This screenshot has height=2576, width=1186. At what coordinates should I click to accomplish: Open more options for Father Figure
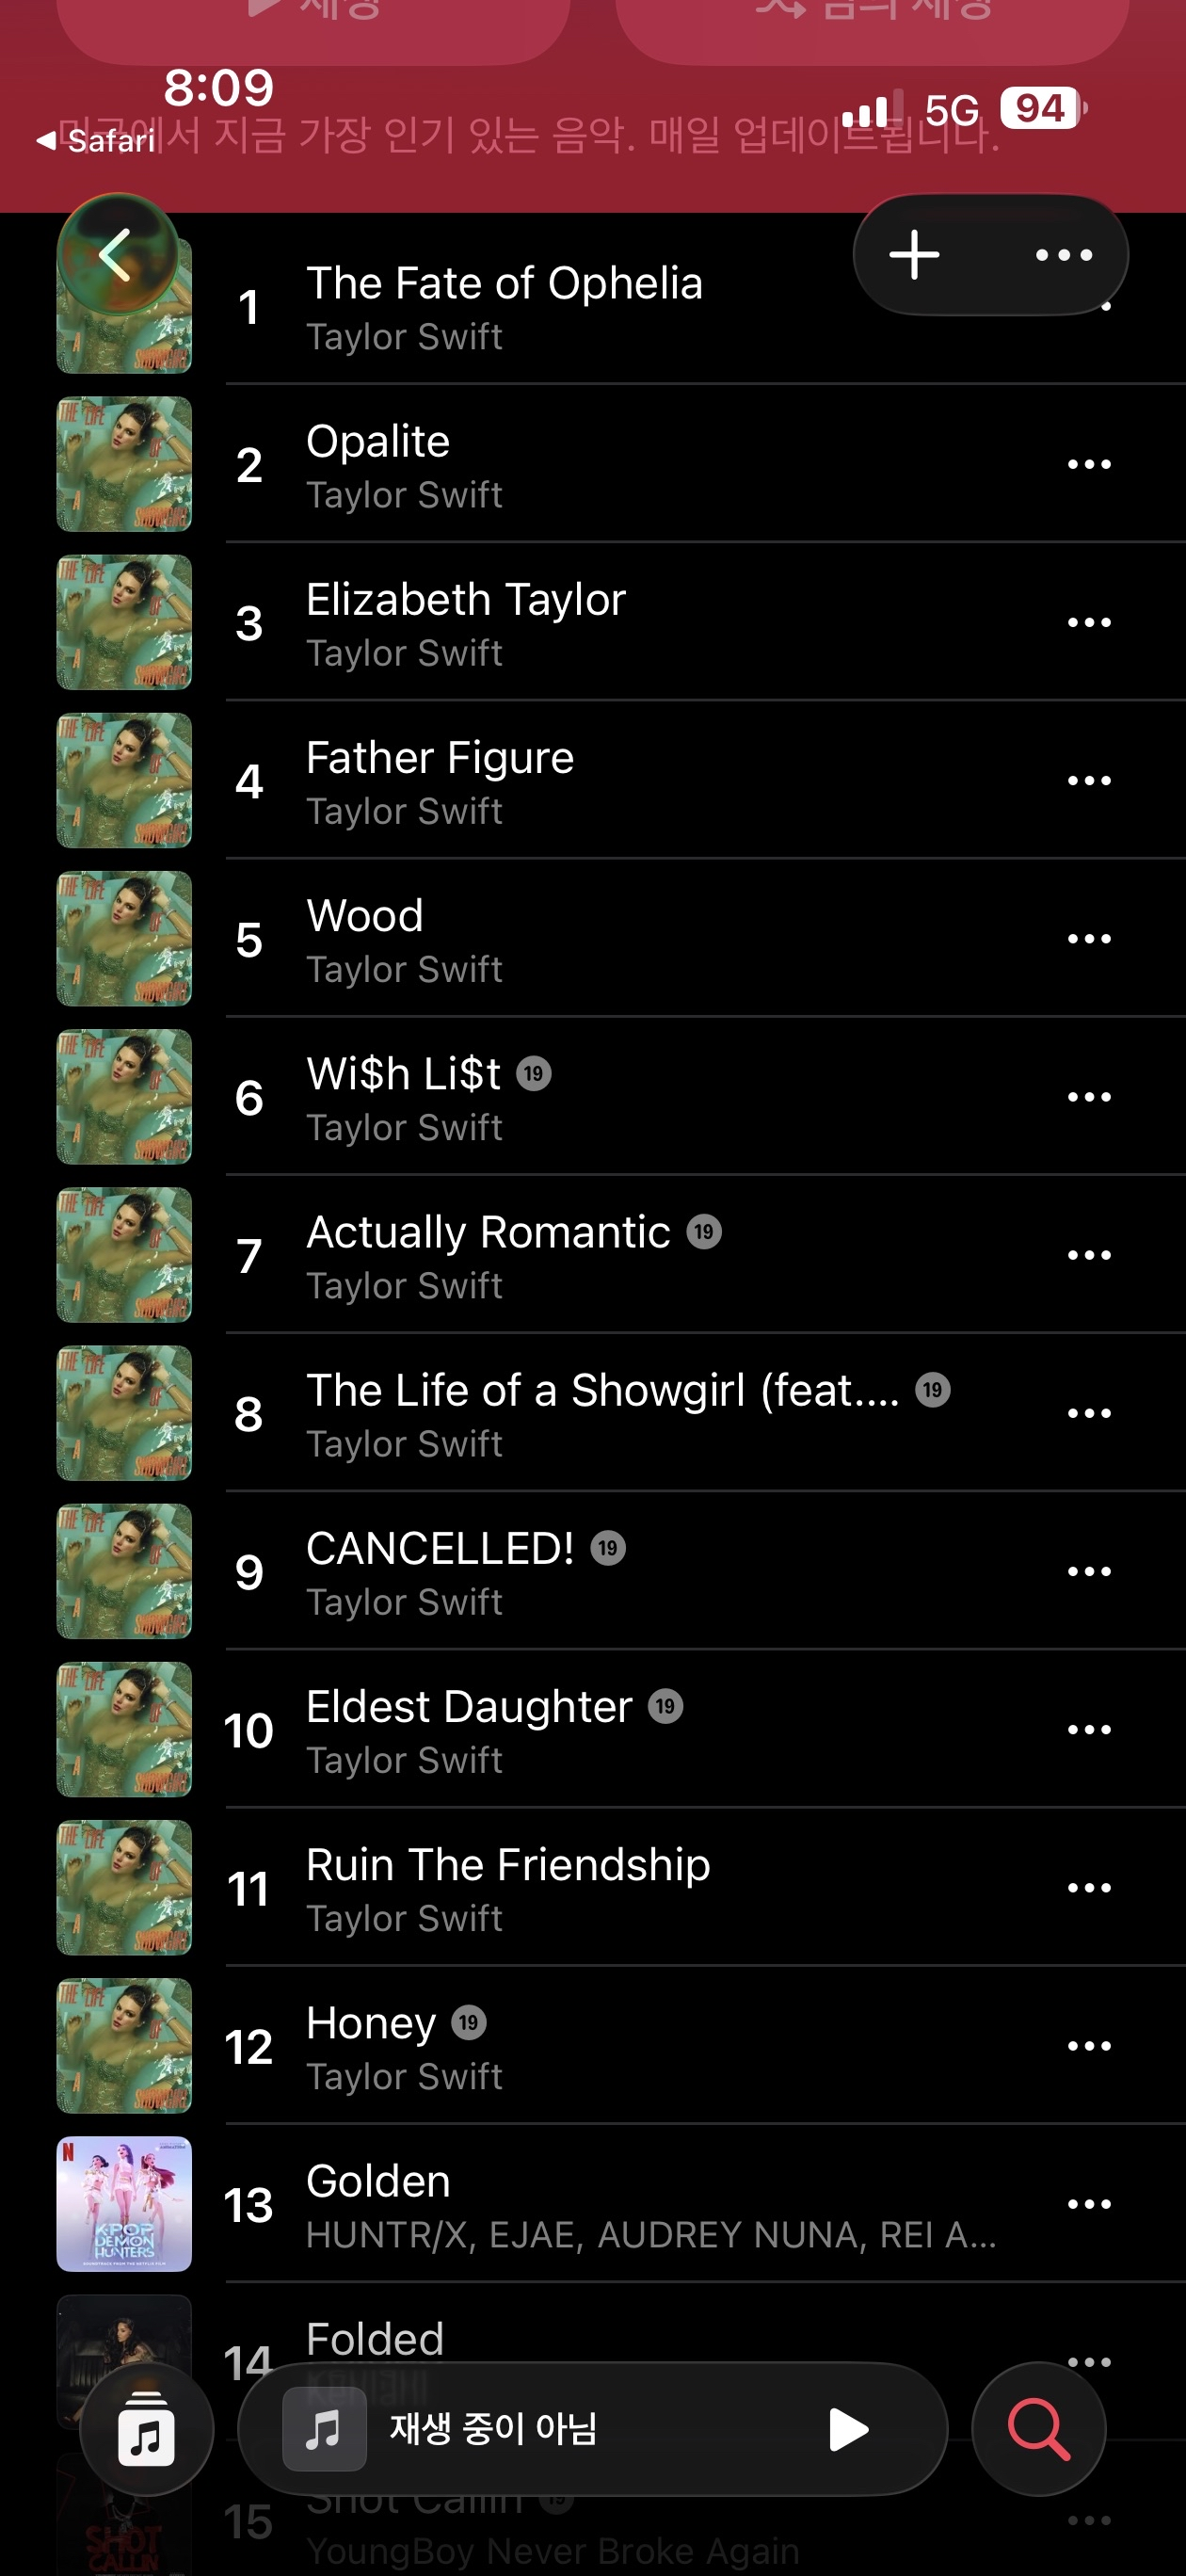click(x=1089, y=780)
